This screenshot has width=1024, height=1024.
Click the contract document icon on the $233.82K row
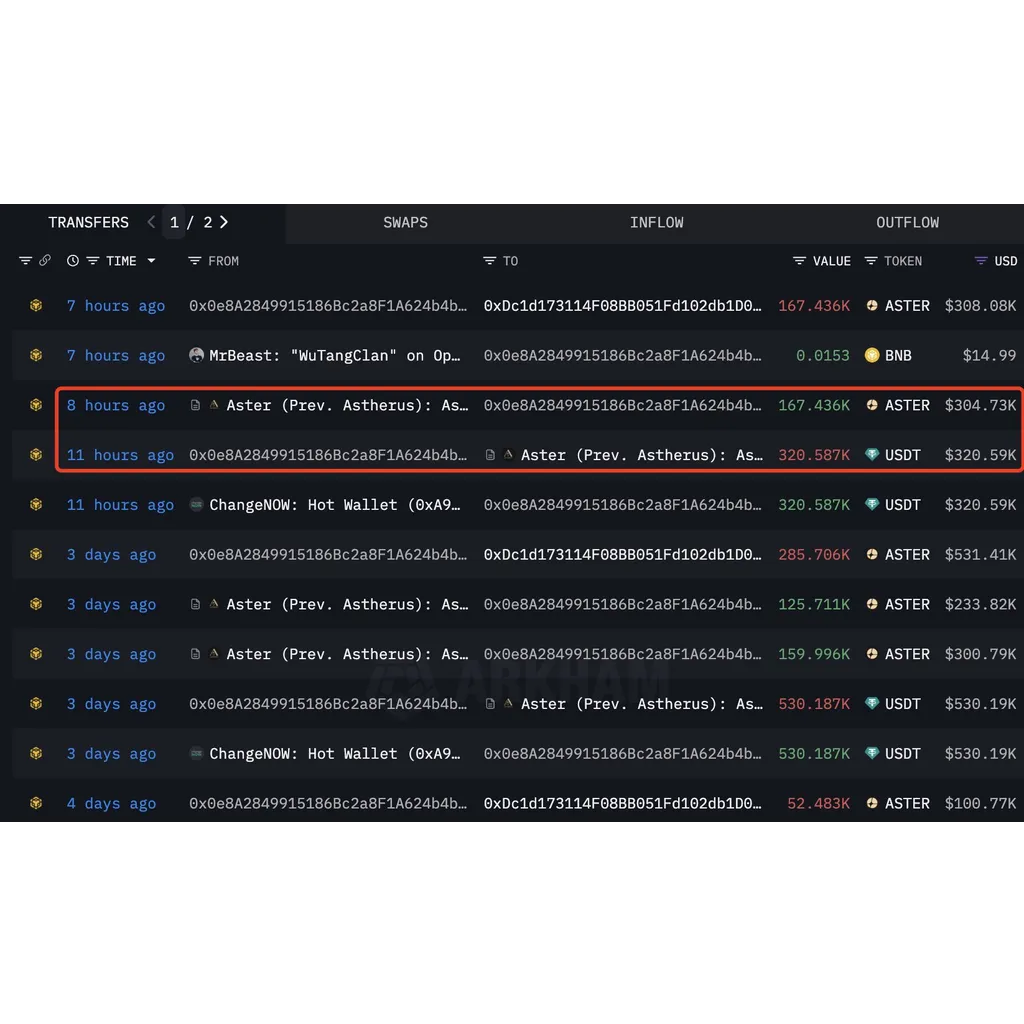coord(195,604)
